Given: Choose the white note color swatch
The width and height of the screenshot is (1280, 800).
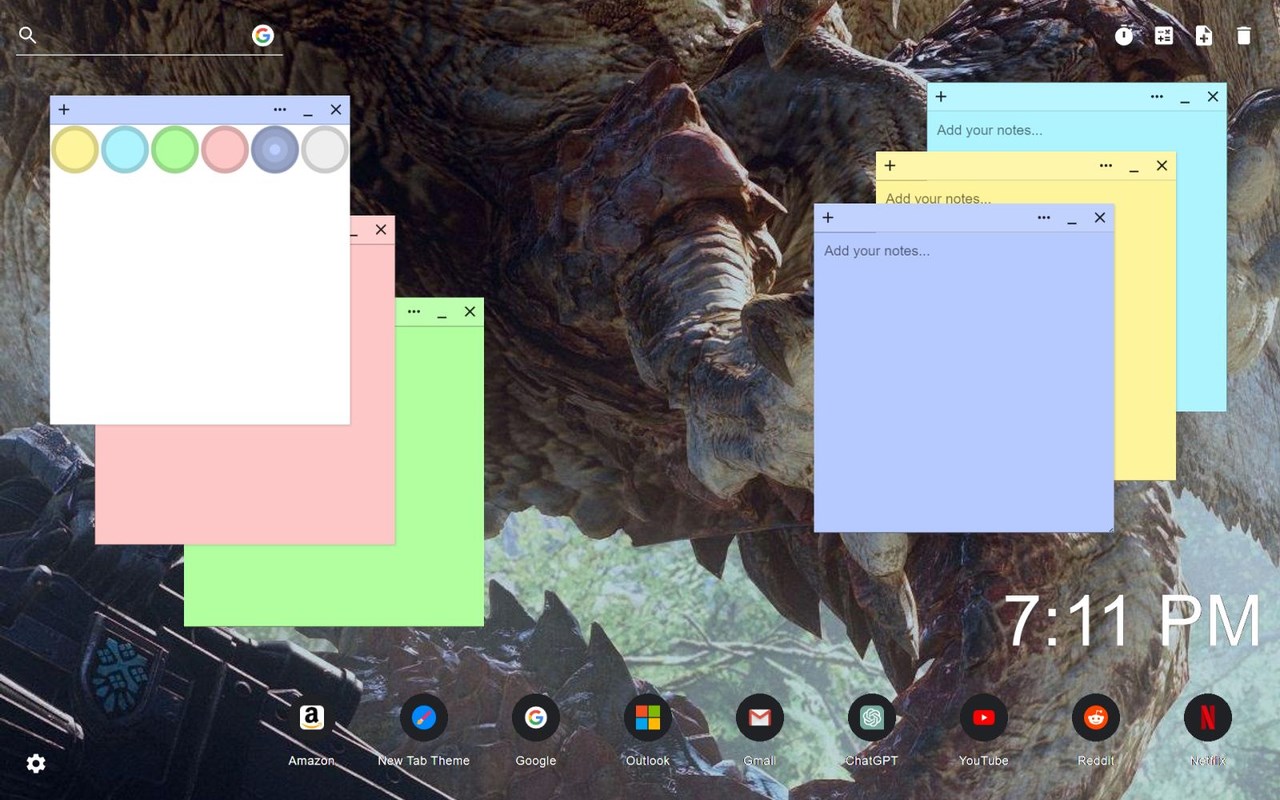Looking at the screenshot, I should pyautogui.click(x=325, y=149).
